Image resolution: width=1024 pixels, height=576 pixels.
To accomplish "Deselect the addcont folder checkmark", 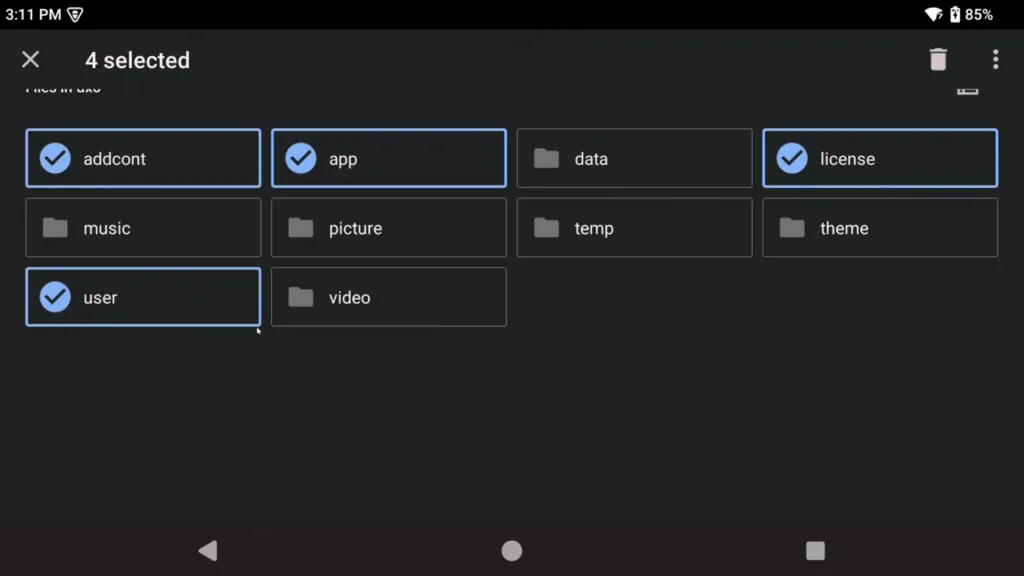I will point(55,158).
